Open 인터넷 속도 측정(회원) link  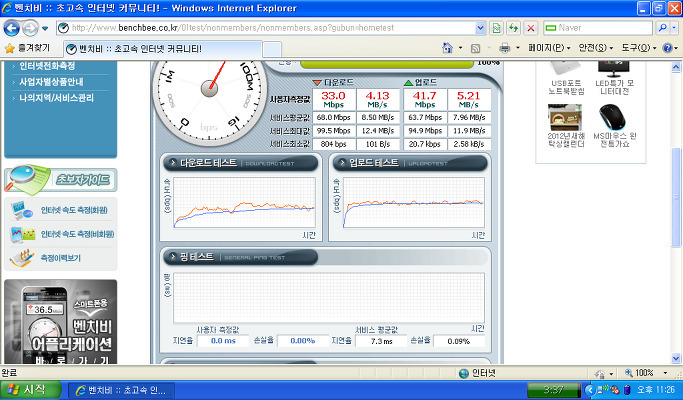pos(74,210)
